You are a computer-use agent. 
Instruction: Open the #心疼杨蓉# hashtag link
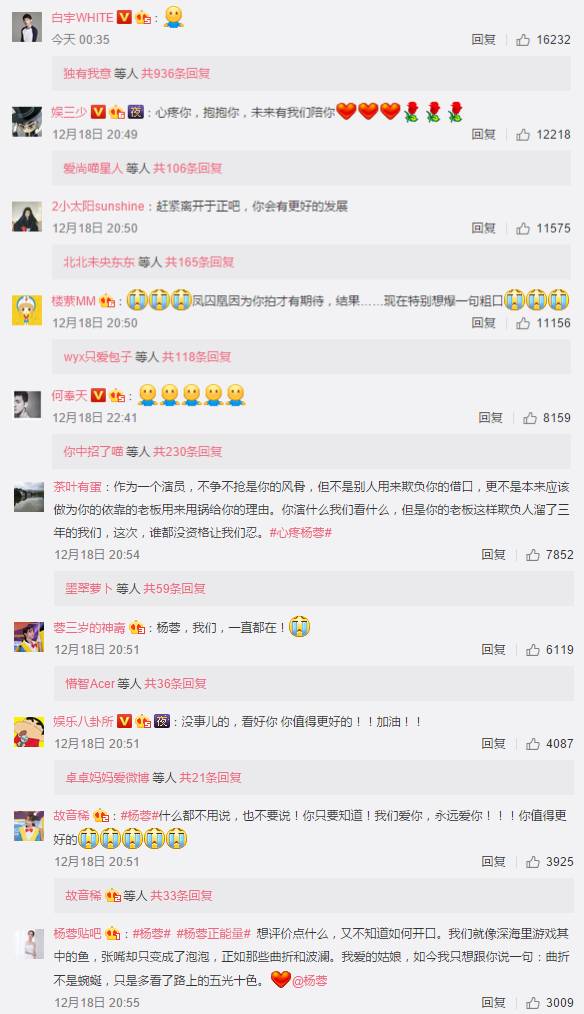[301, 533]
